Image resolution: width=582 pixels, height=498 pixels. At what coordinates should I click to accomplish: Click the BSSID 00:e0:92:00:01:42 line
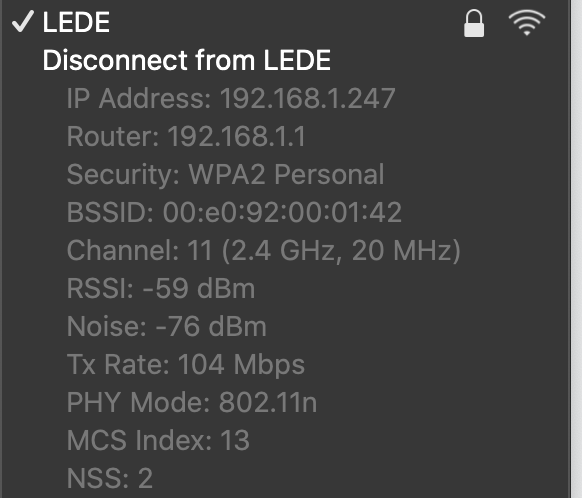[x=234, y=212]
